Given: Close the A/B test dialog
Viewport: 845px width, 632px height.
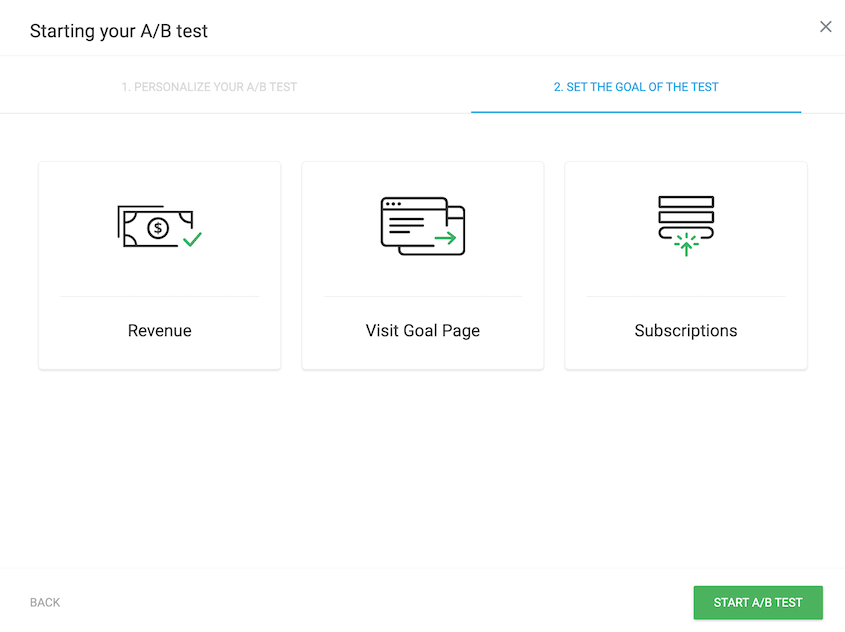Looking at the screenshot, I should [x=825, y=26].
